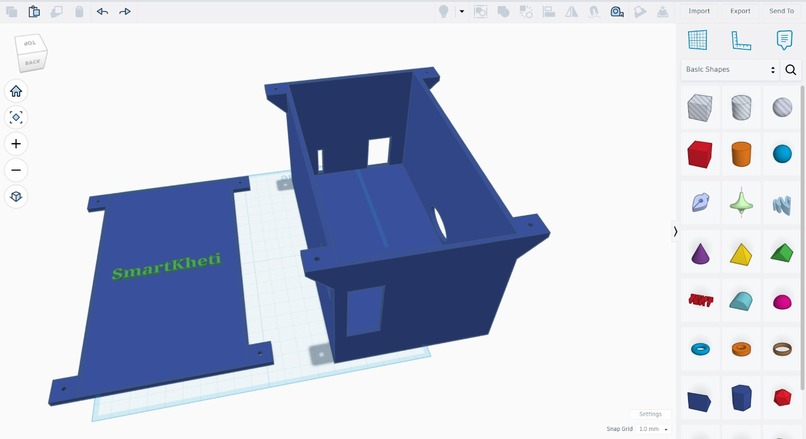Select the Scribble pen-nib shape
Viewport: 806px width, 439px height.
700,202
